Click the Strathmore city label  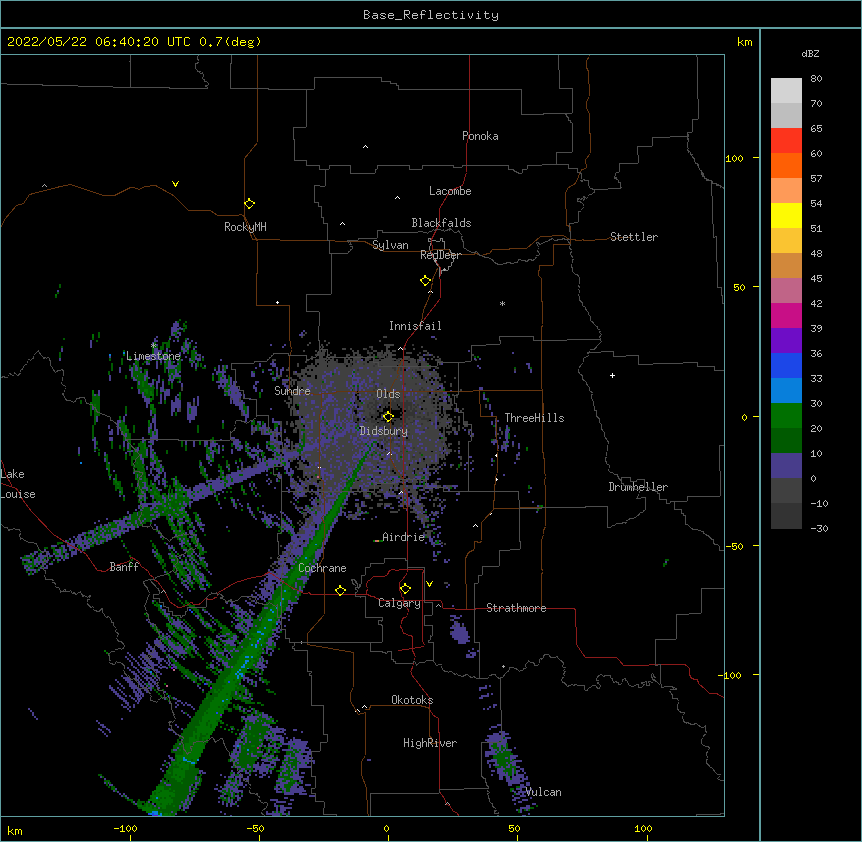516,608
